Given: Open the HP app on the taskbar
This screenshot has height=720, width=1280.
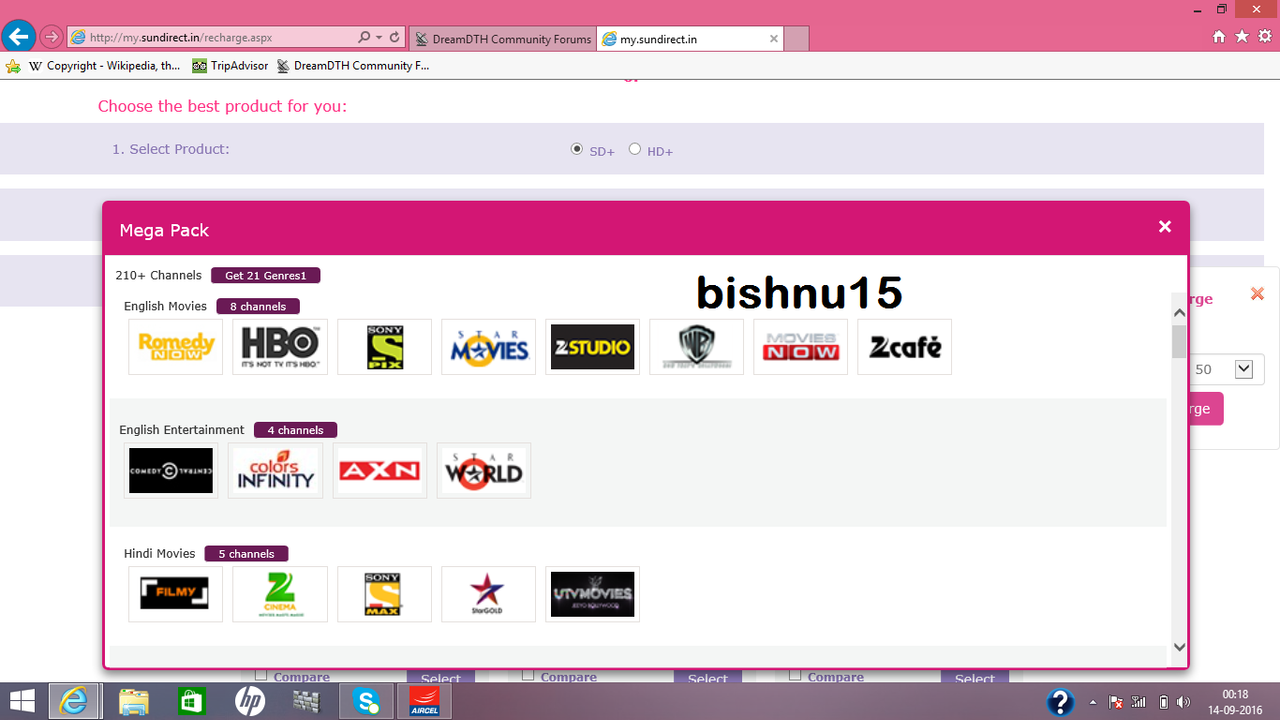Looking at the screenshot, I should [x=250, y=701].
